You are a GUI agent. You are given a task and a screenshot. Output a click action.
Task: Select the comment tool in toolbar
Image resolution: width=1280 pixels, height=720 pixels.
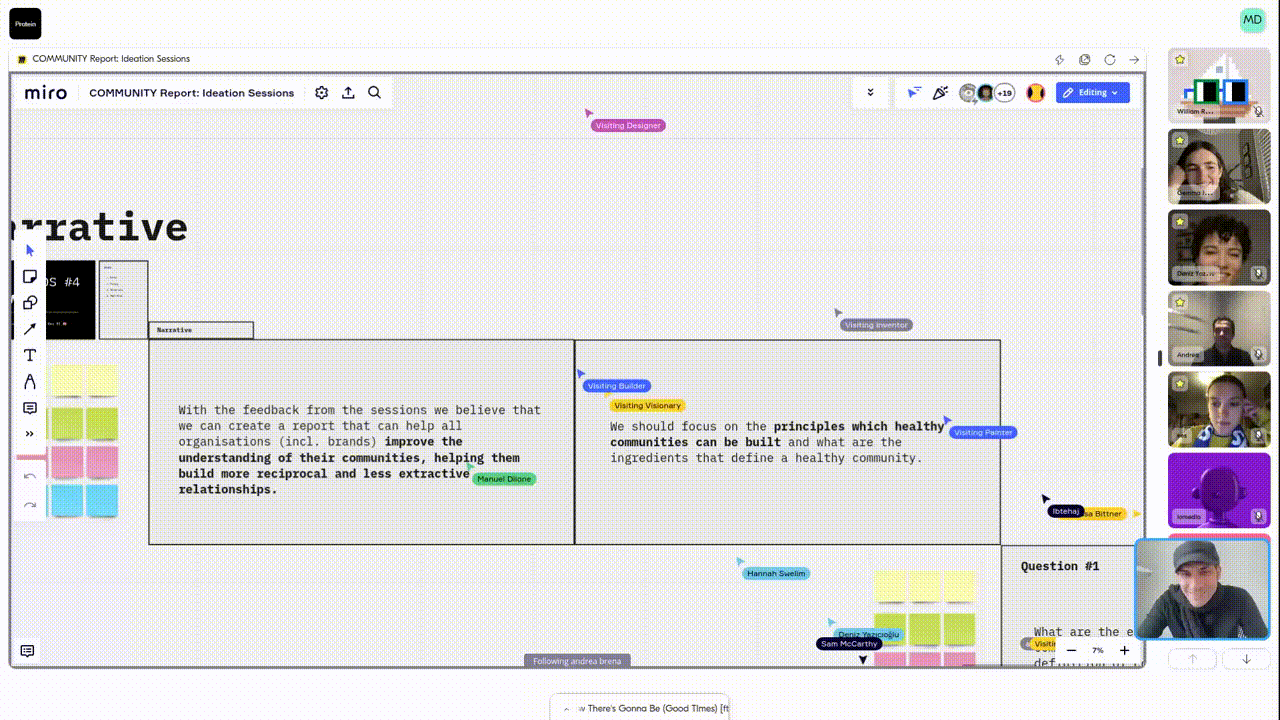(x=30, y=408)
